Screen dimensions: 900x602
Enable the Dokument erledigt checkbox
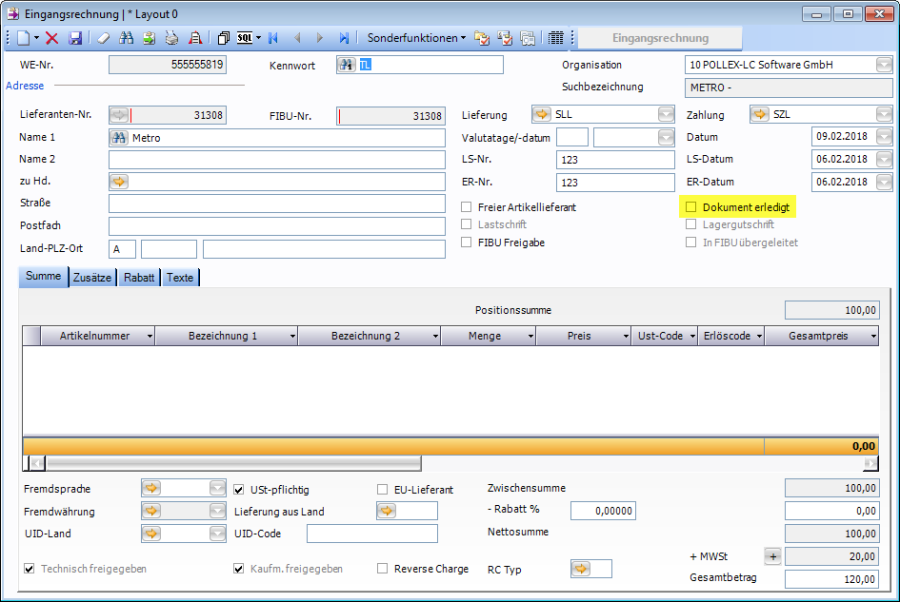[x=690, y=207]
